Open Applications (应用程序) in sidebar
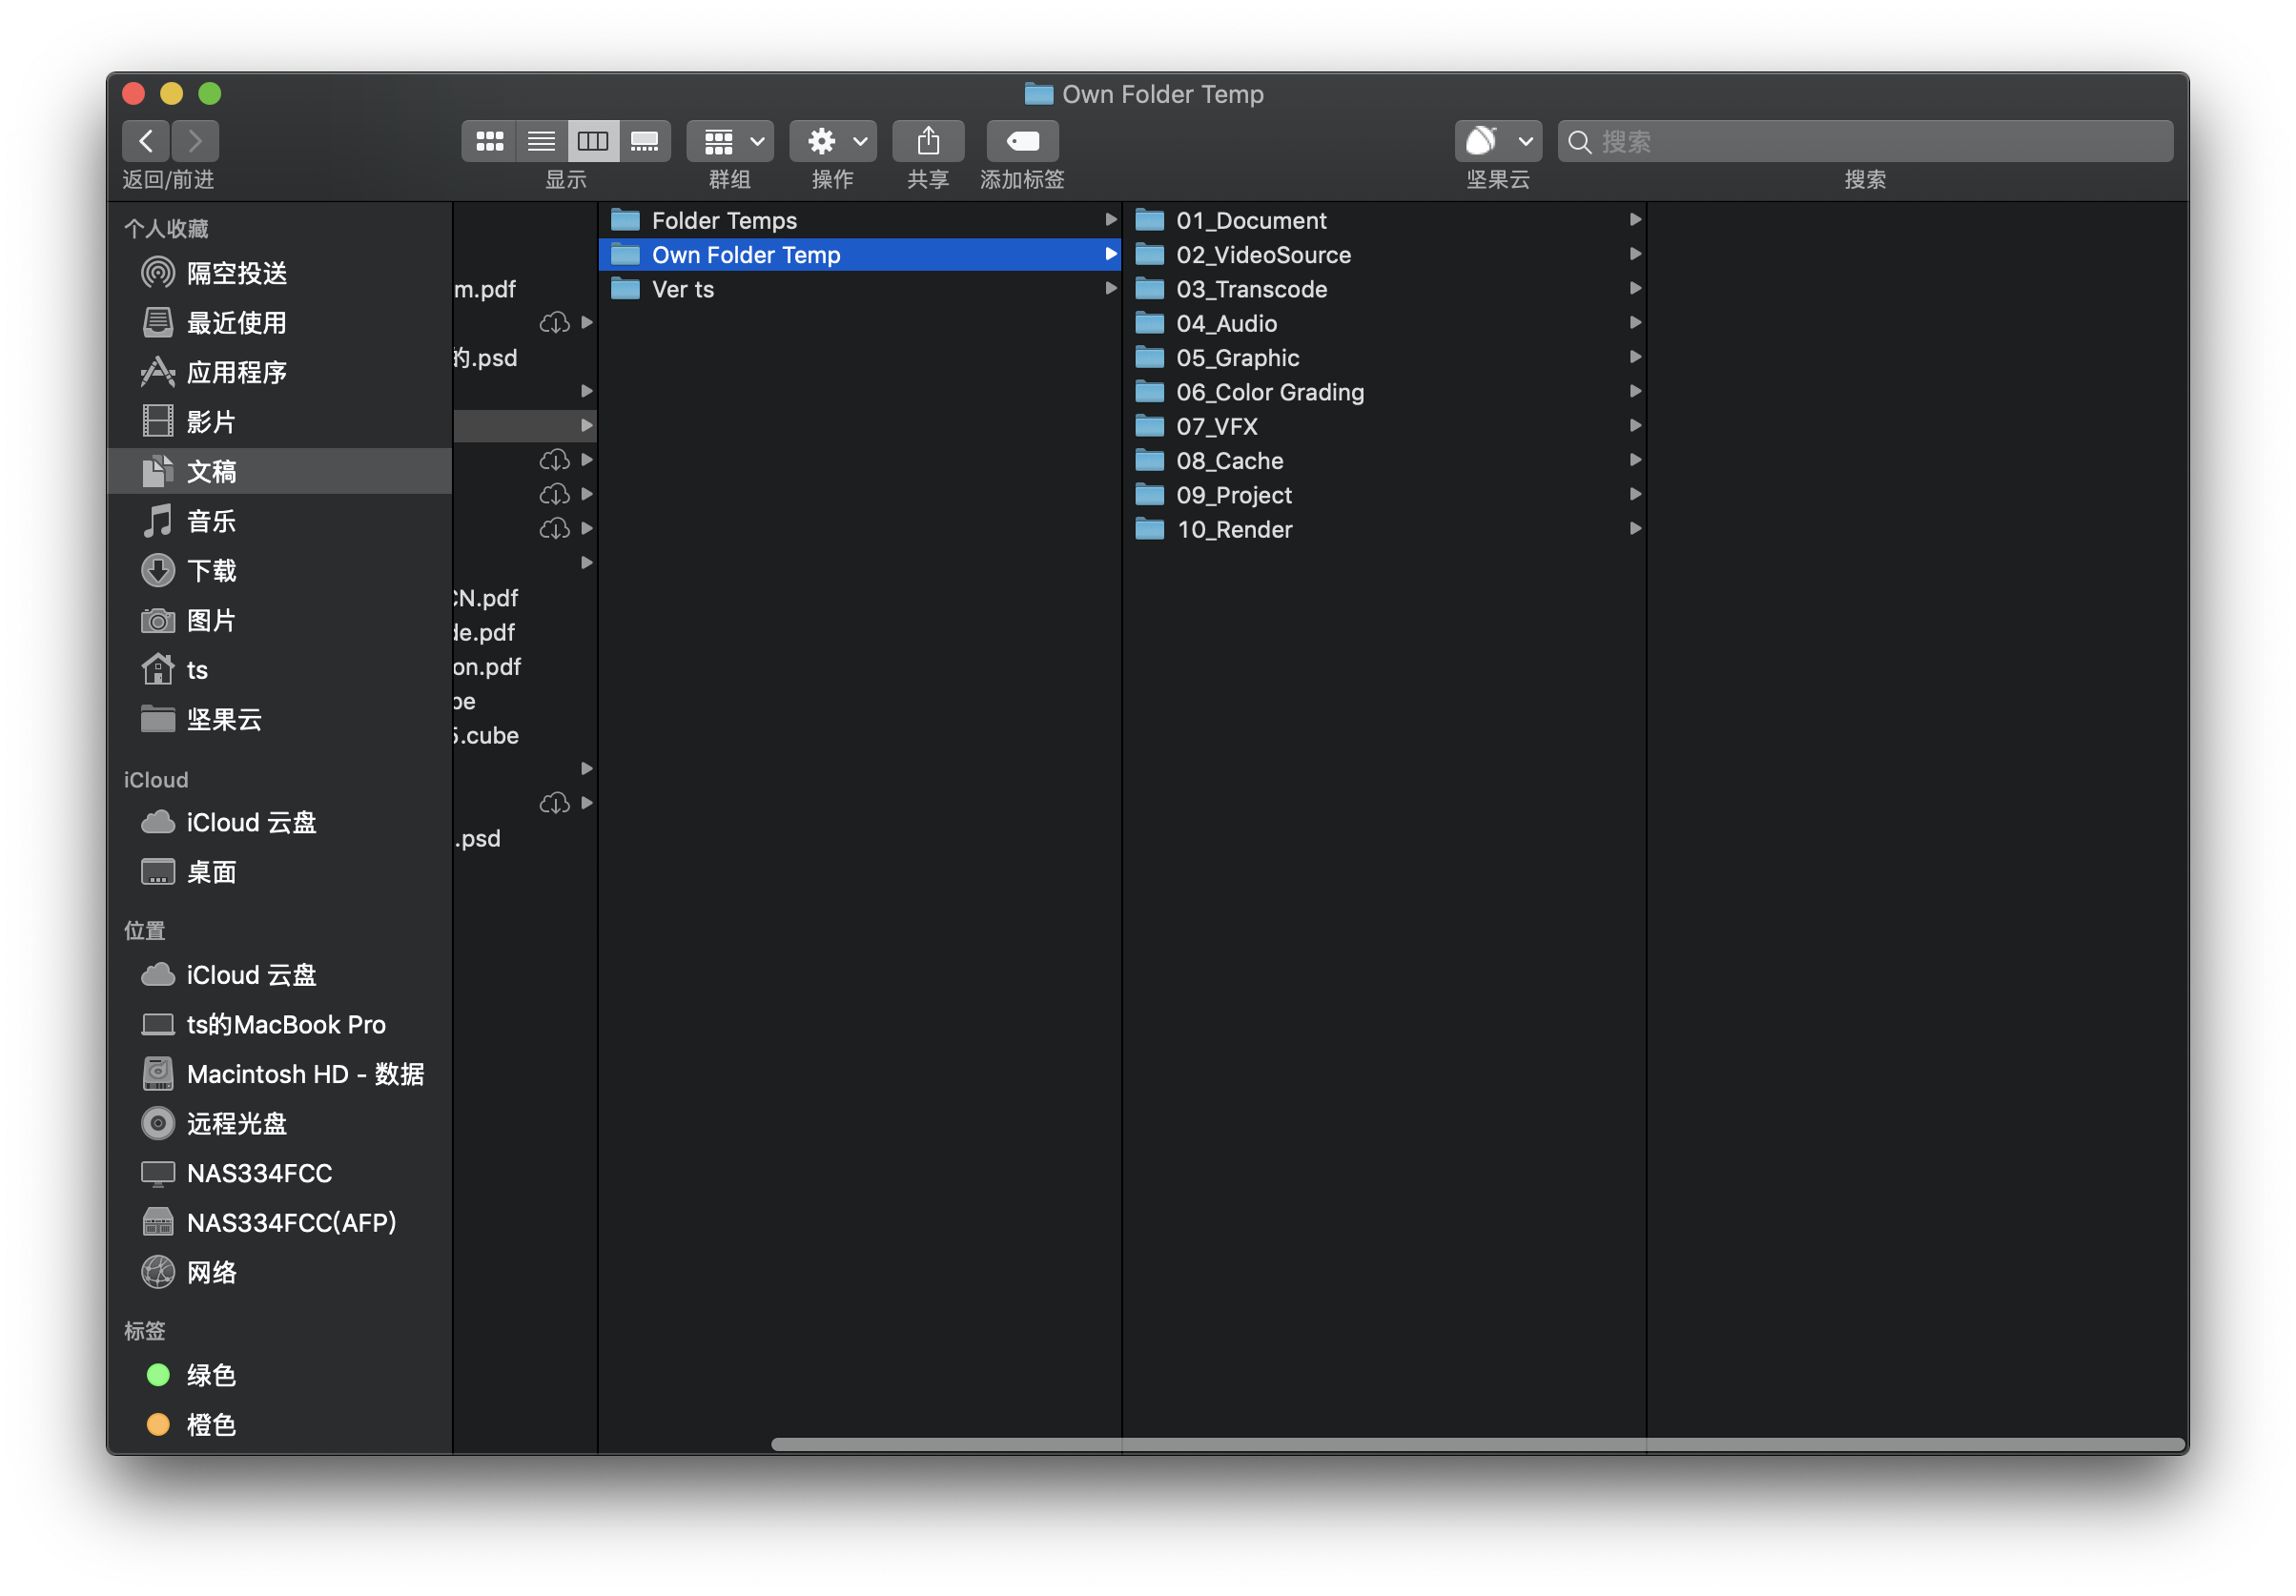Screen dimensions: 2296x1596 [x=236, y=373]
